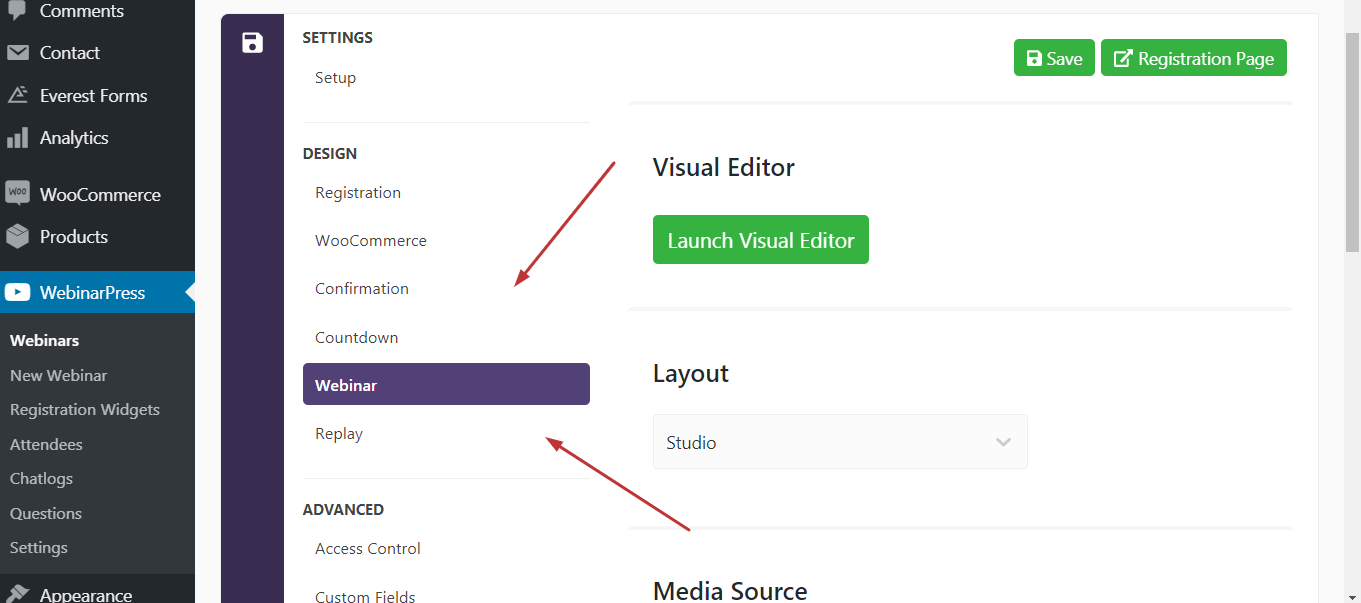Image resolution: width=1361 pixels, height=603 pixels.
Task: Click the Layout heading text
Action: [x=691, y=373]
